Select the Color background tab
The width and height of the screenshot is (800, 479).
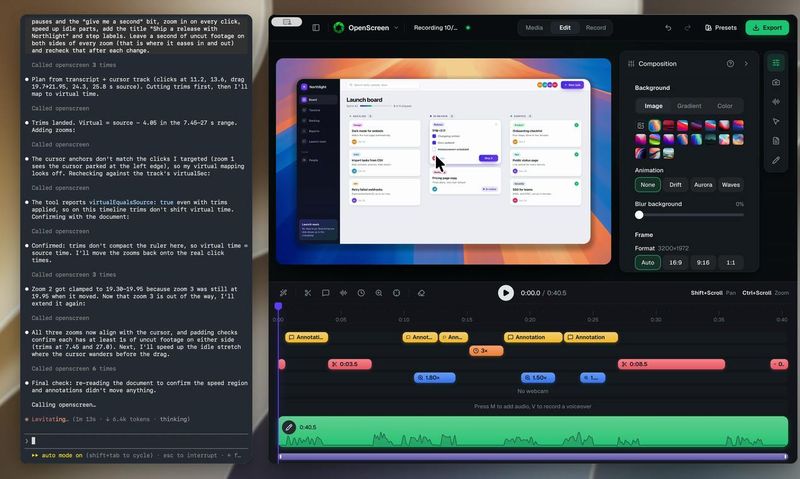[724, 106]
